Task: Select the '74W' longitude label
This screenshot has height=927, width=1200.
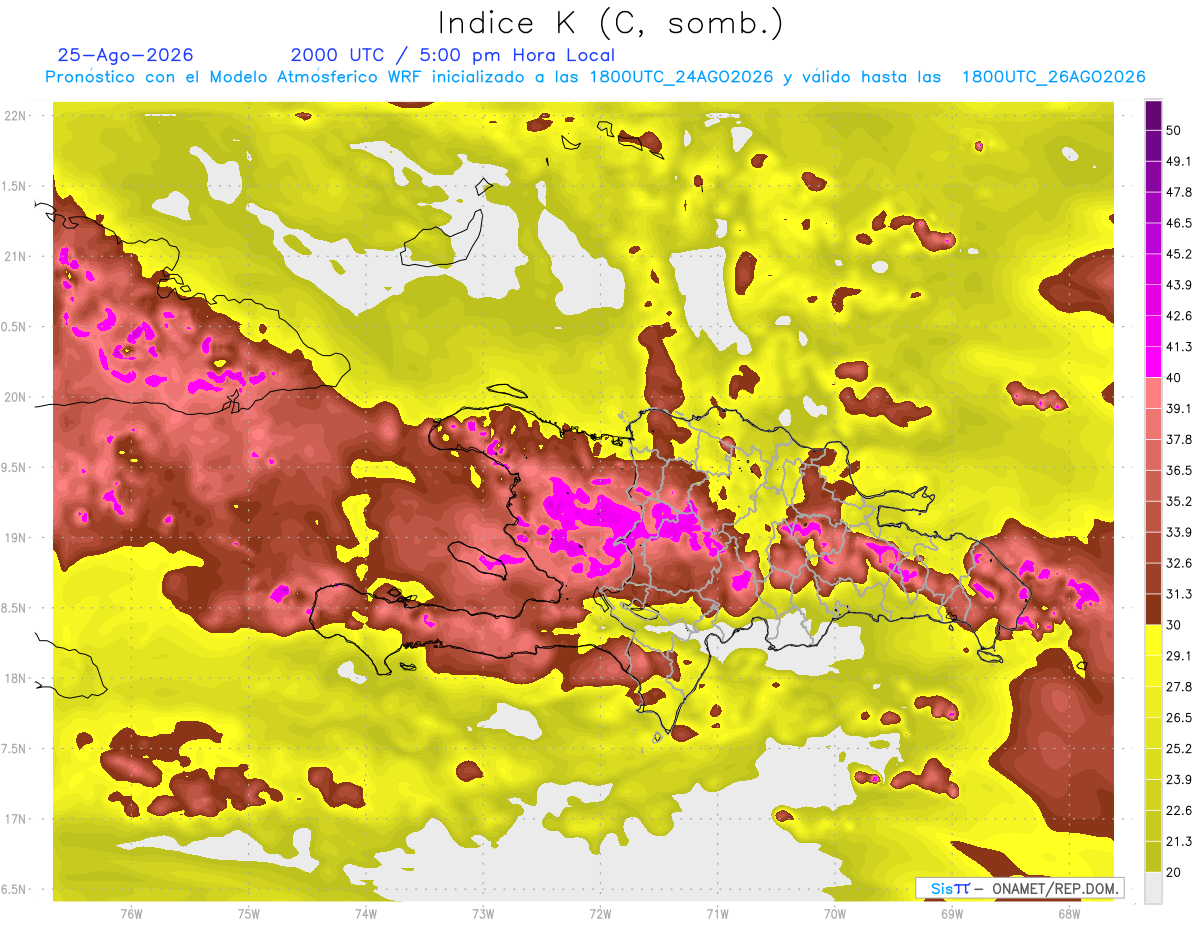Action: coord(366,913)
